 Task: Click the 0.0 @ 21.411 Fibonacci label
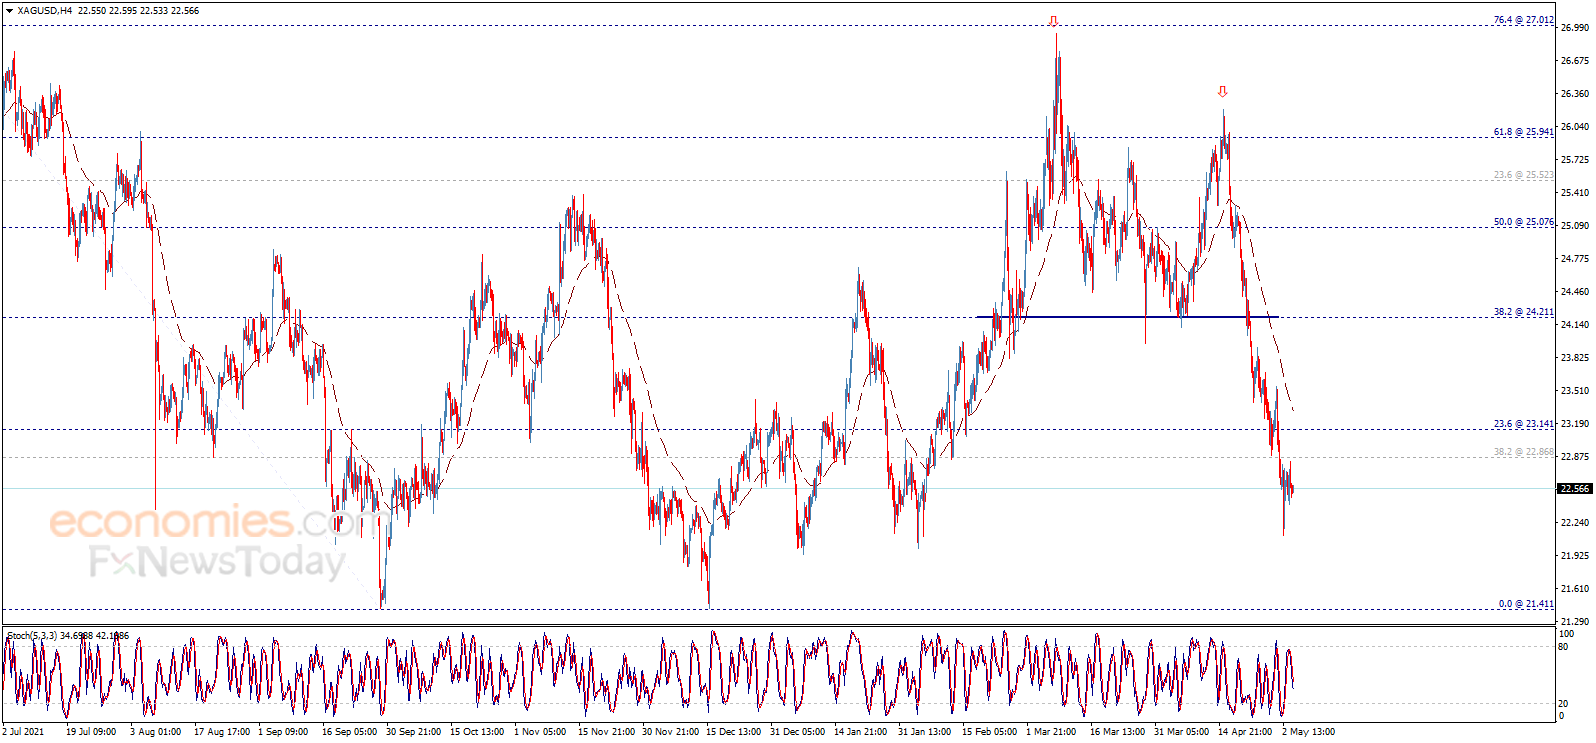[x=1525, y=604]
